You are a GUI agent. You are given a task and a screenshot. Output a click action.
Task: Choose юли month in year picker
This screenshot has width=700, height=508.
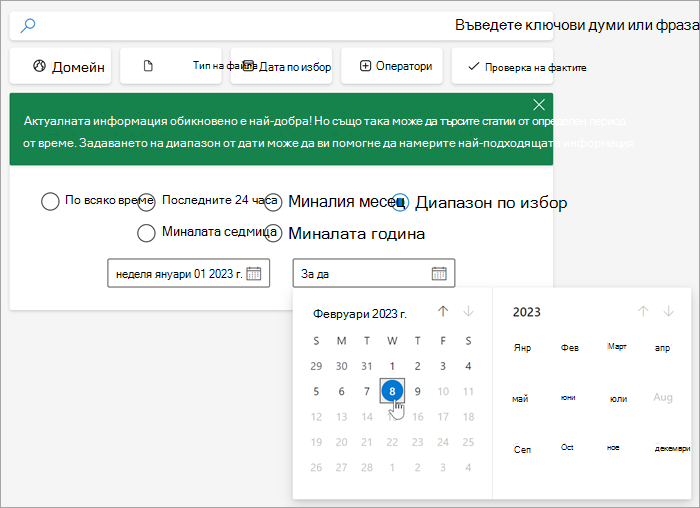pos(618,399)
